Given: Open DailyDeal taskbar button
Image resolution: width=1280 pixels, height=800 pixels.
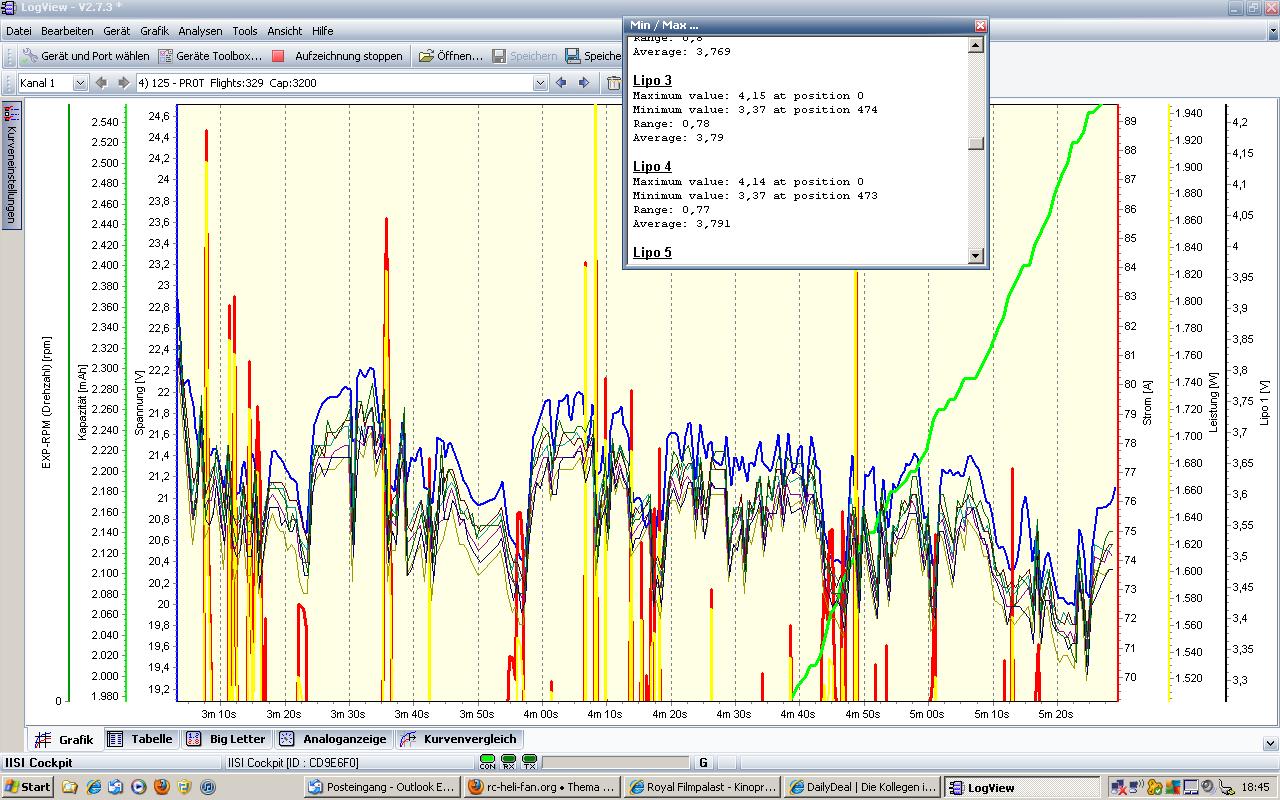Looking at the screenshot, I should click(x=862, y=787).
